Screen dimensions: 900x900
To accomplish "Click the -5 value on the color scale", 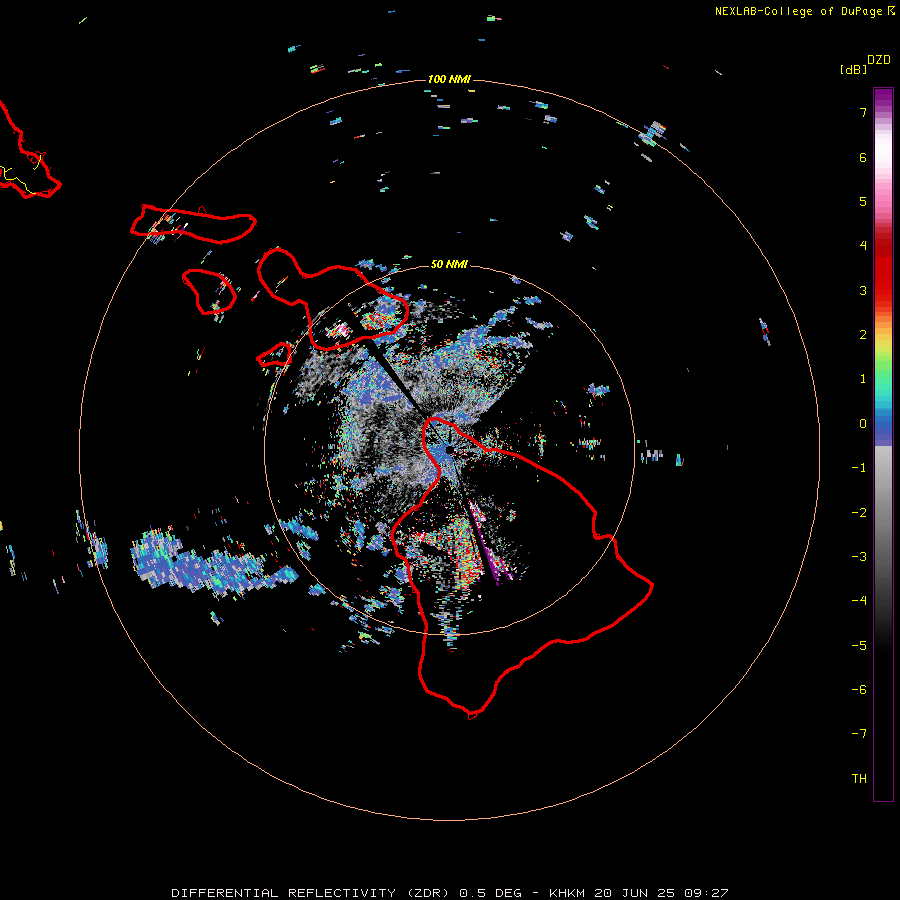I will 859,646.
